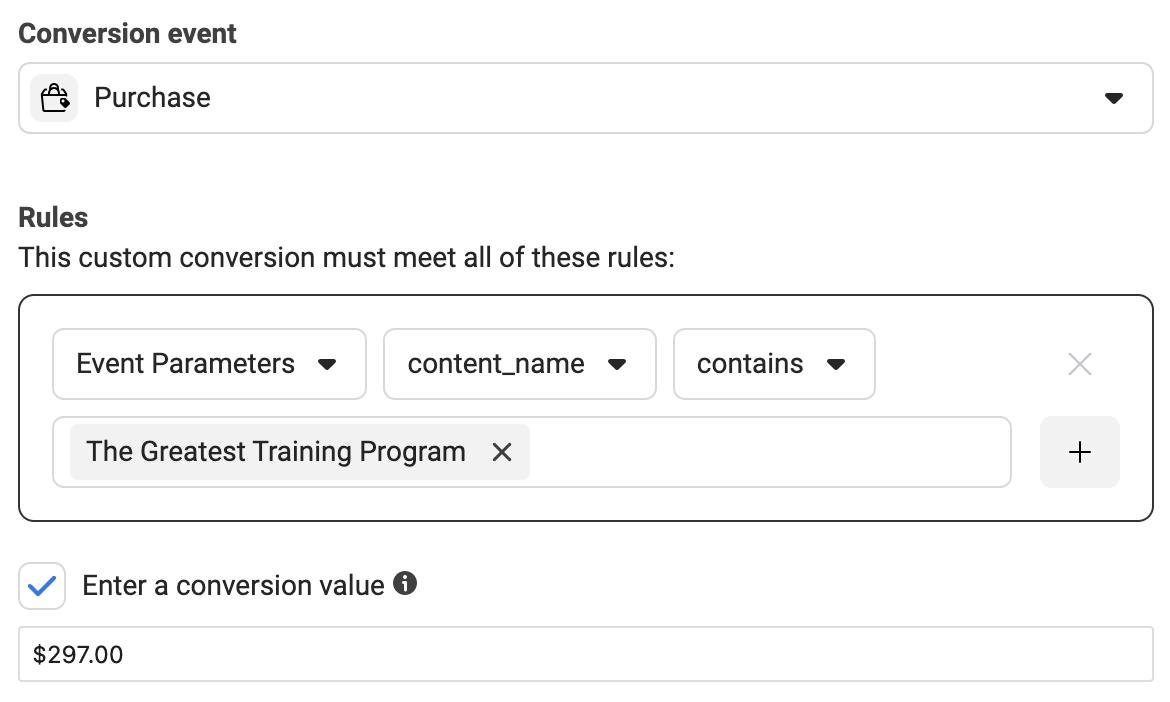Show info about conversion value

404,583
